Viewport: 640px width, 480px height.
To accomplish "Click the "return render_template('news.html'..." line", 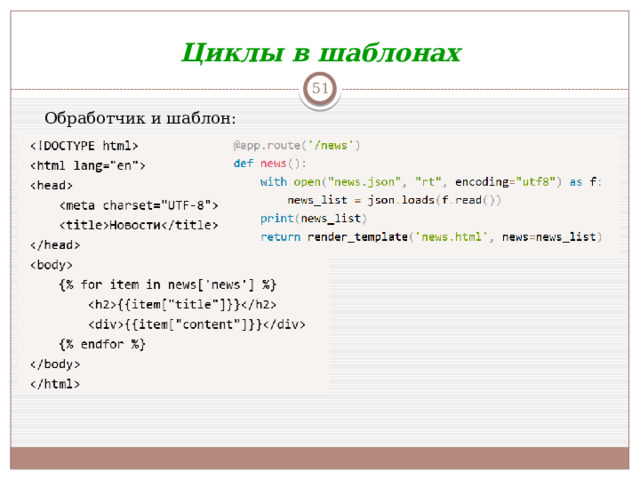I will [431, 237].
